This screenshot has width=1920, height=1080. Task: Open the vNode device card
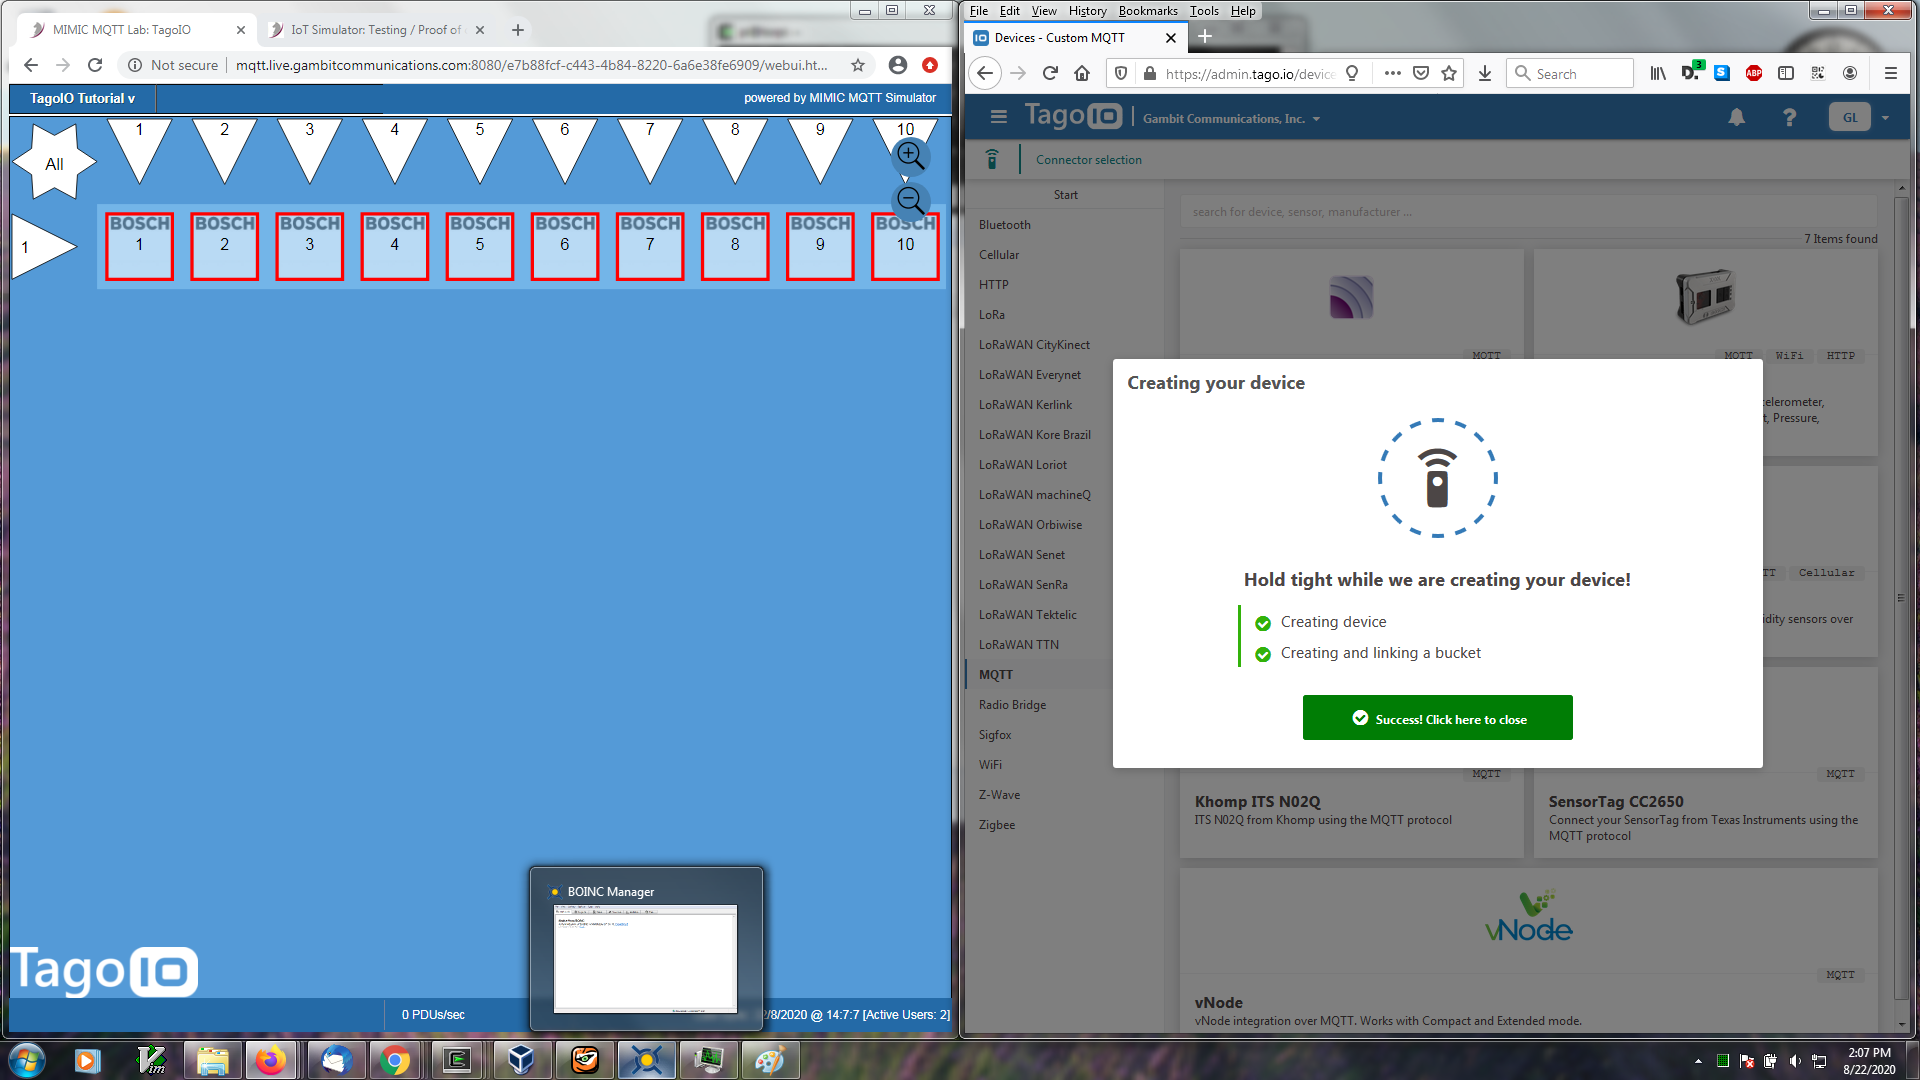[1528, 950]
